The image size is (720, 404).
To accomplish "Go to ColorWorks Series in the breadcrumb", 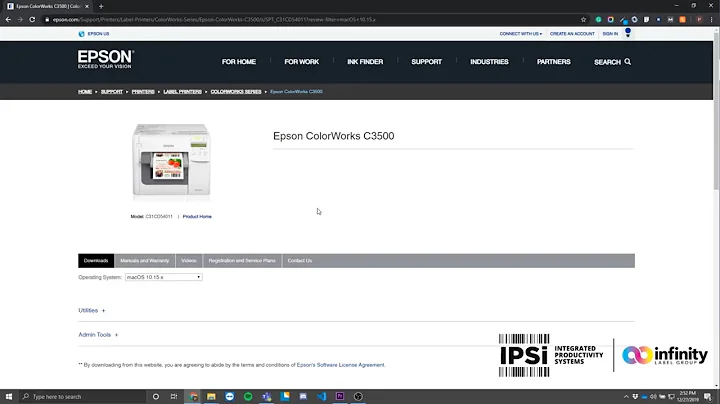I will click(236, 92).
